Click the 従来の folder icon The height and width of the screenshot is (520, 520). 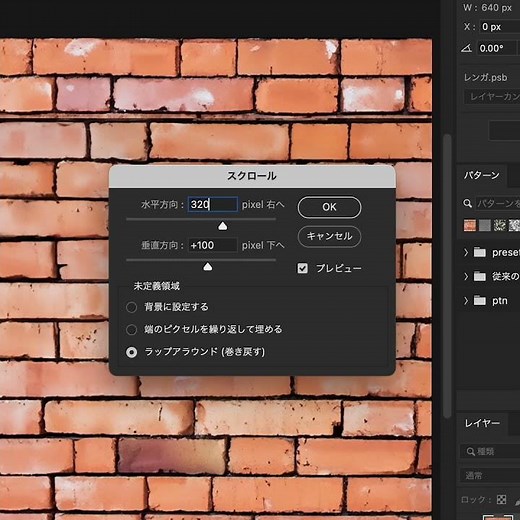pyautogui.click(x=480, y=276)
